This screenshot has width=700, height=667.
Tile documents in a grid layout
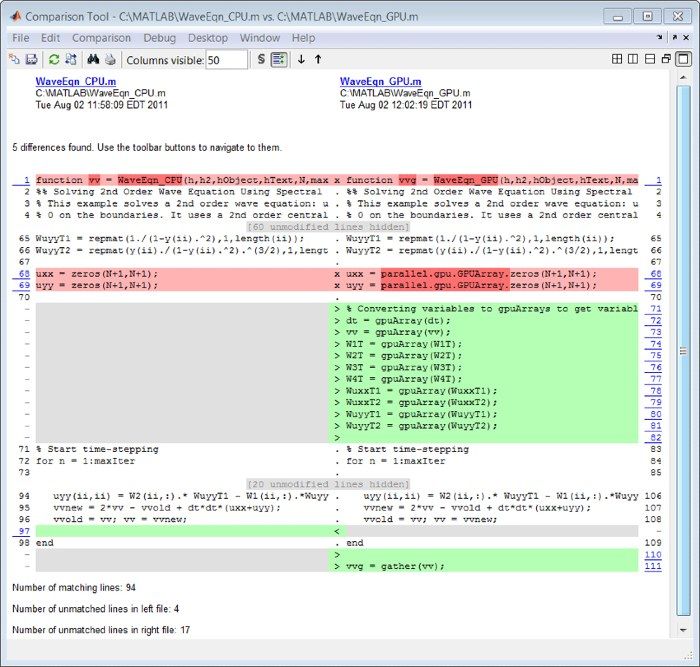pos(617,60)
